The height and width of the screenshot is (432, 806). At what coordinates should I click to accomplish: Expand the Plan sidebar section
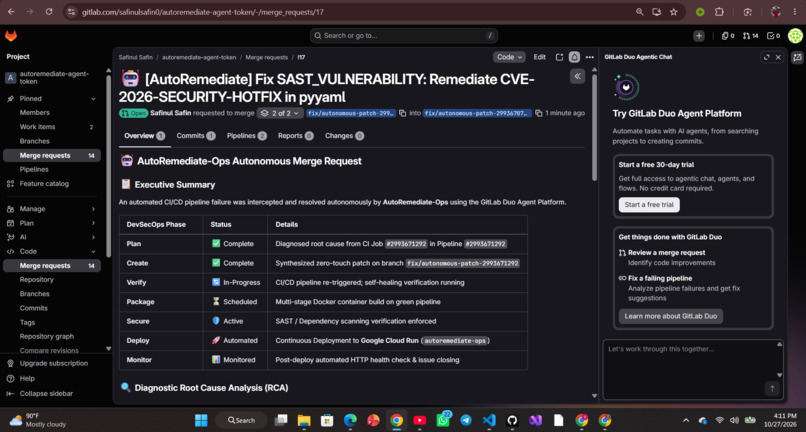coord(94,223)
